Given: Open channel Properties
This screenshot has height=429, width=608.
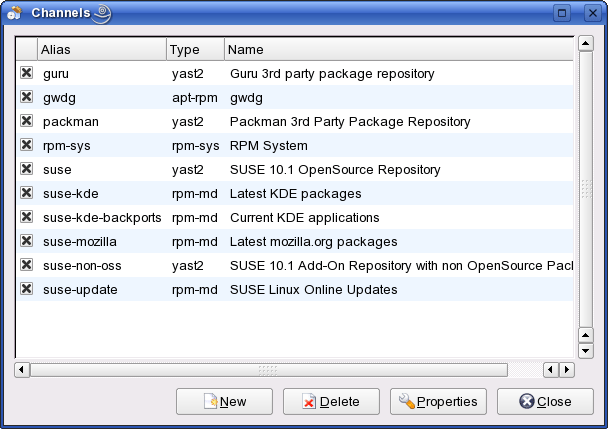Looking at the screenshot, I should point(438,401).
